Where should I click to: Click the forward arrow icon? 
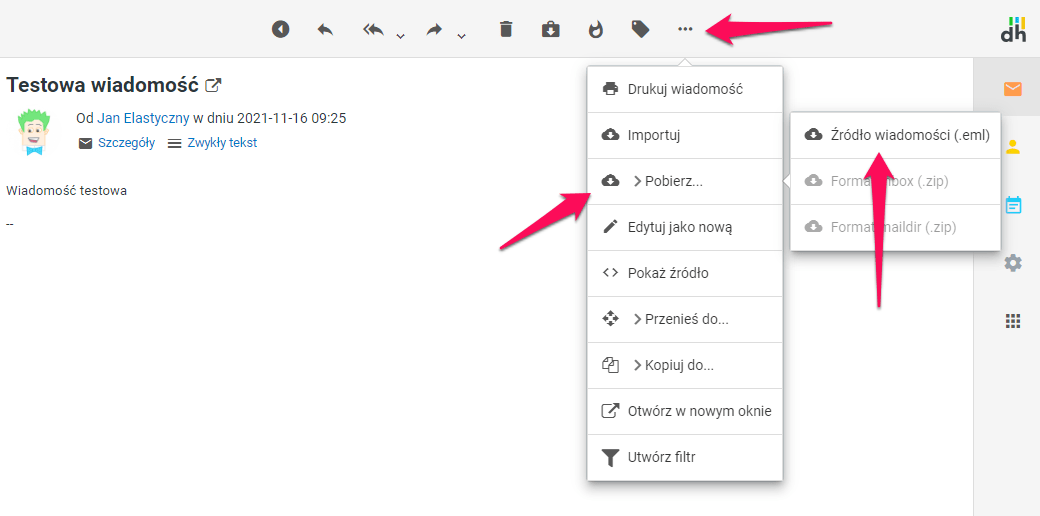434,29
